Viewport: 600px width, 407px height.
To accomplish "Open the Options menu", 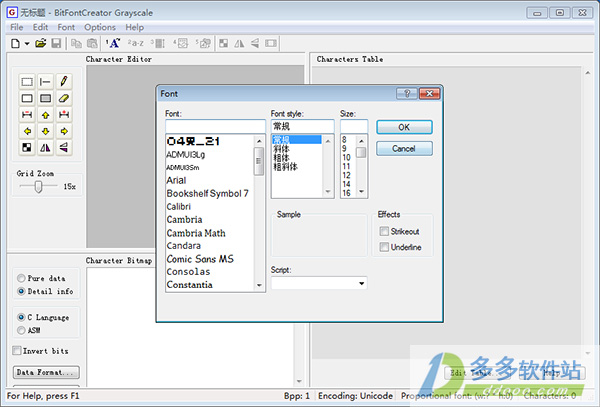I will [x=100, y=27].
